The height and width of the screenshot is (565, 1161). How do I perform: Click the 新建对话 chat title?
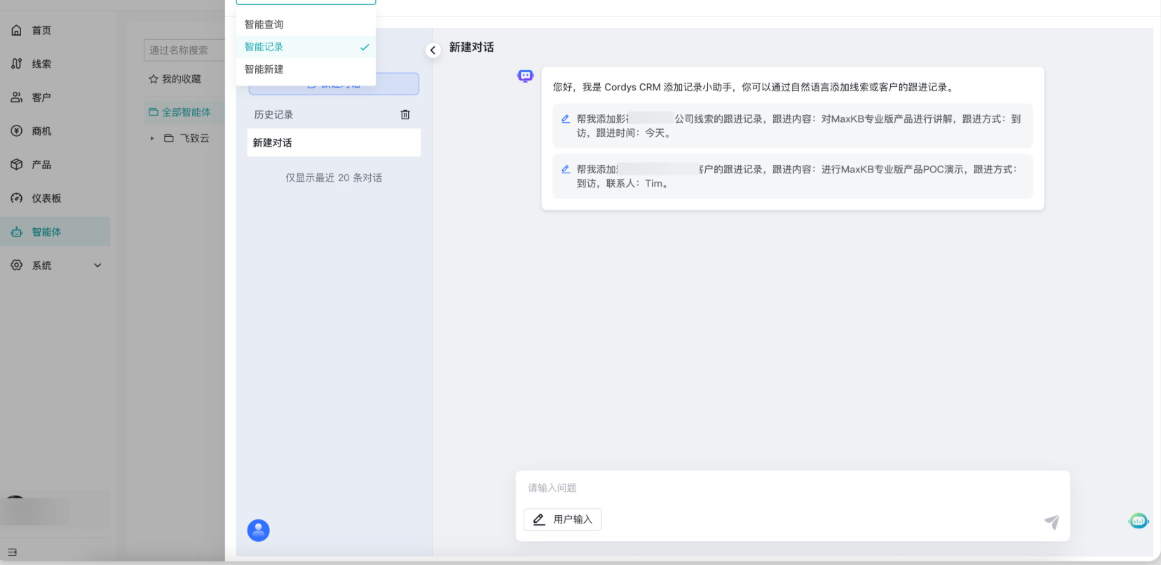point(472,47)
